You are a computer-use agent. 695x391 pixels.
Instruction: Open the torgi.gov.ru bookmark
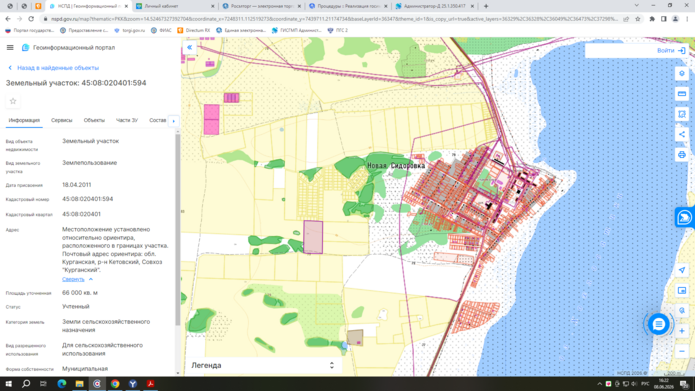tap(129, 31)
